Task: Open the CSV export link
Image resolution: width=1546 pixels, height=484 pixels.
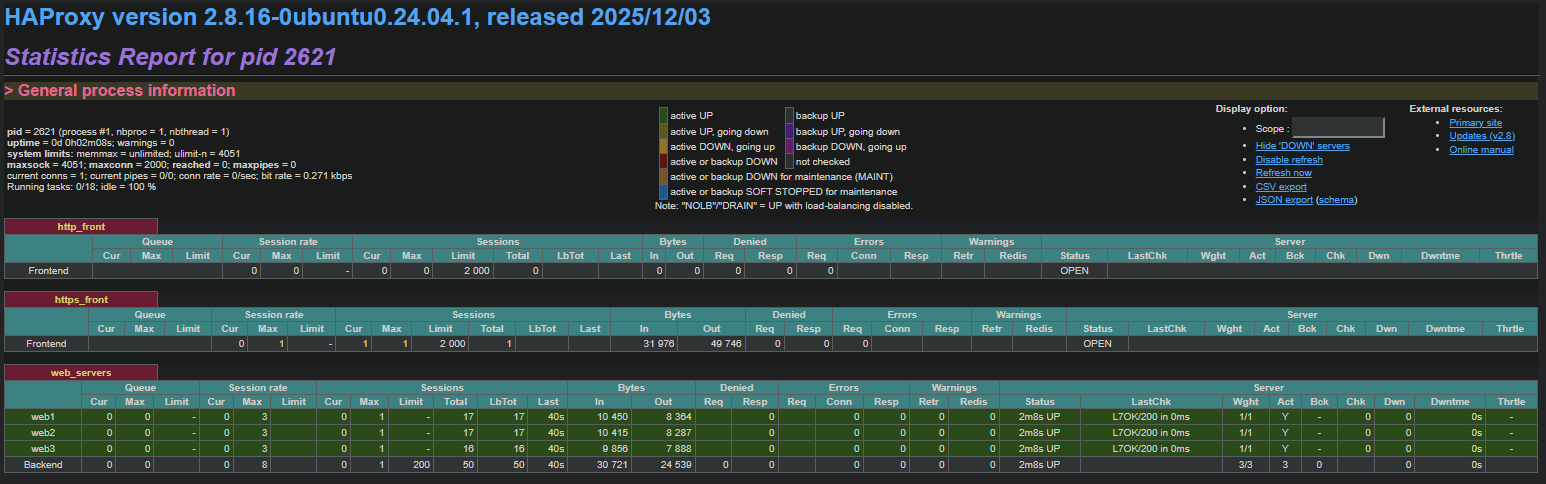Action: 1281,187
